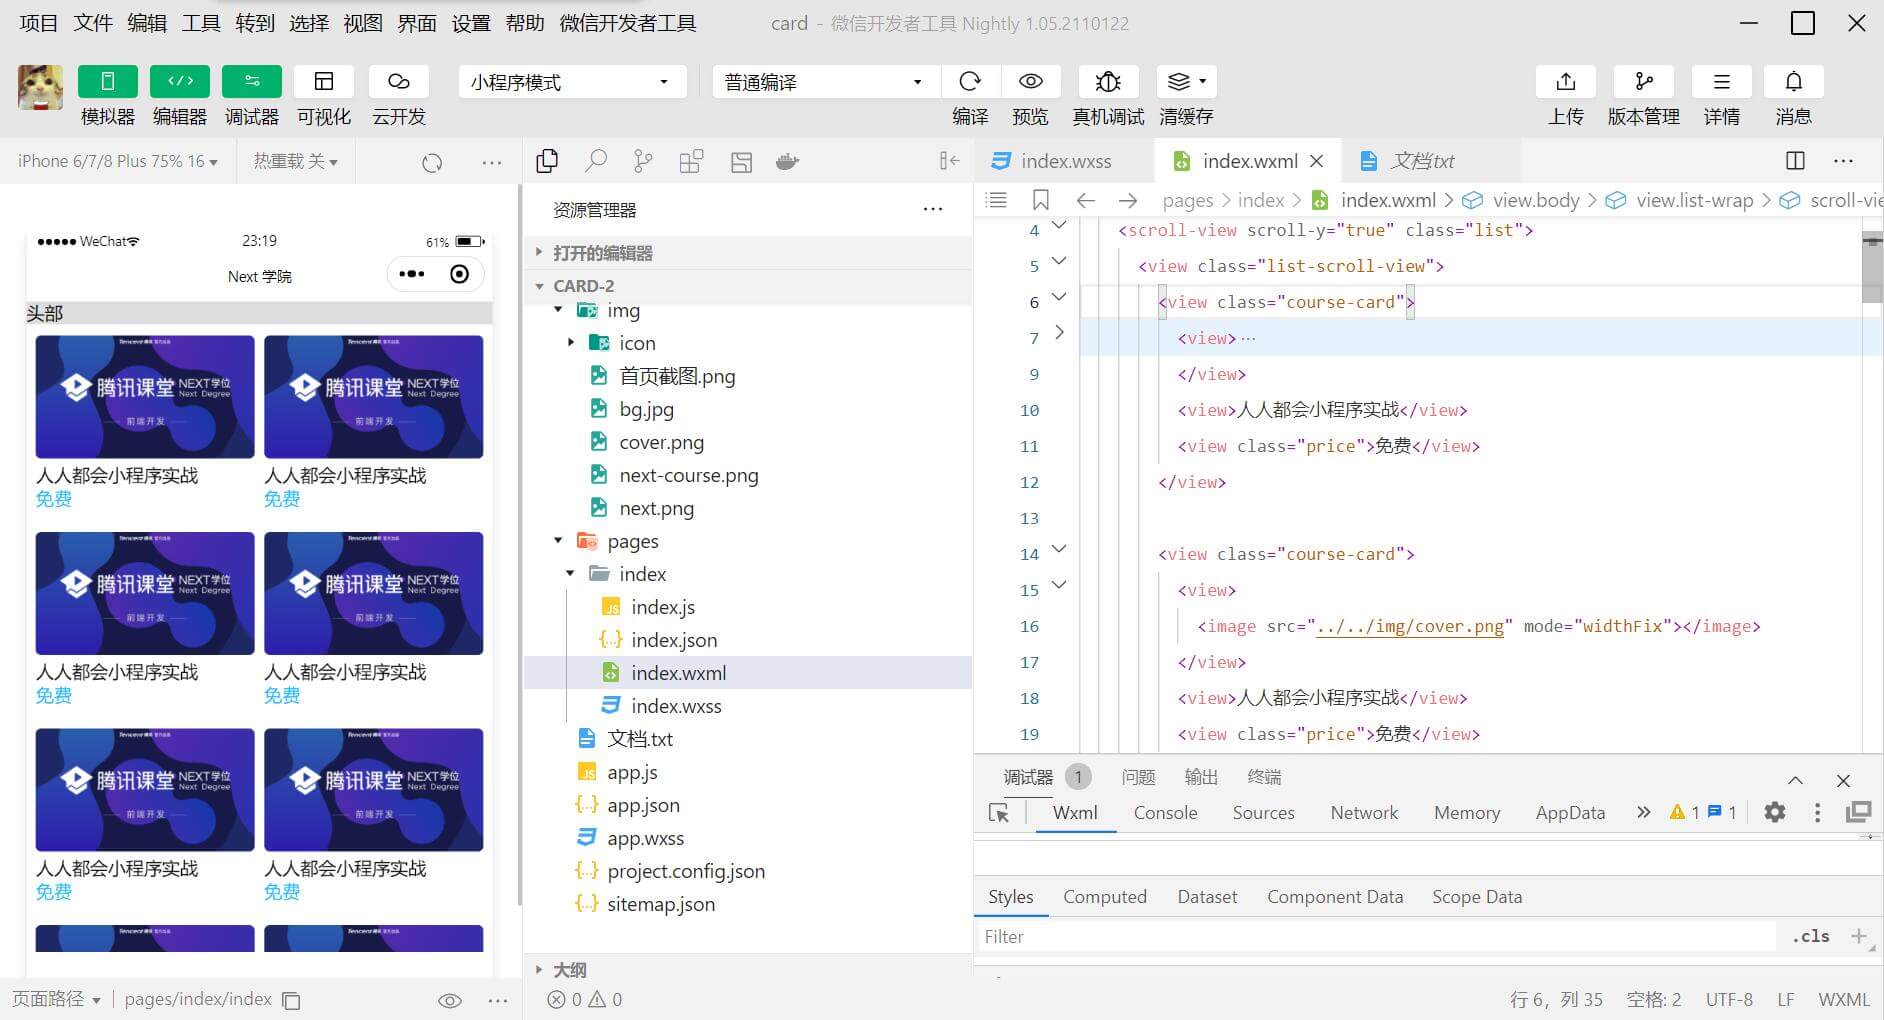The width and height of the screenshot is (1884, 1020).
Task: Open version management (版本管理)
Action: tap(1644, 81)
